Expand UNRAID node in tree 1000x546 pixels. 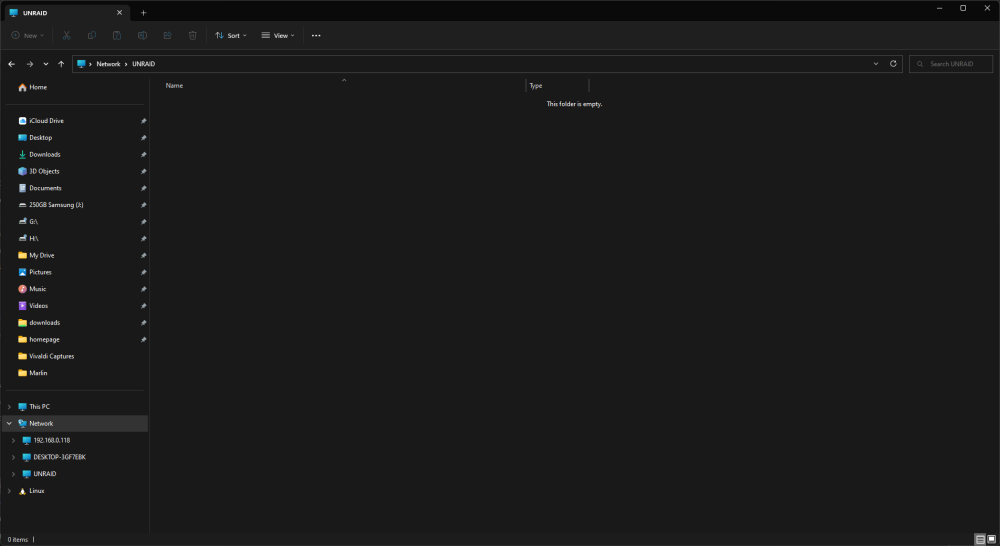(13, 474)
